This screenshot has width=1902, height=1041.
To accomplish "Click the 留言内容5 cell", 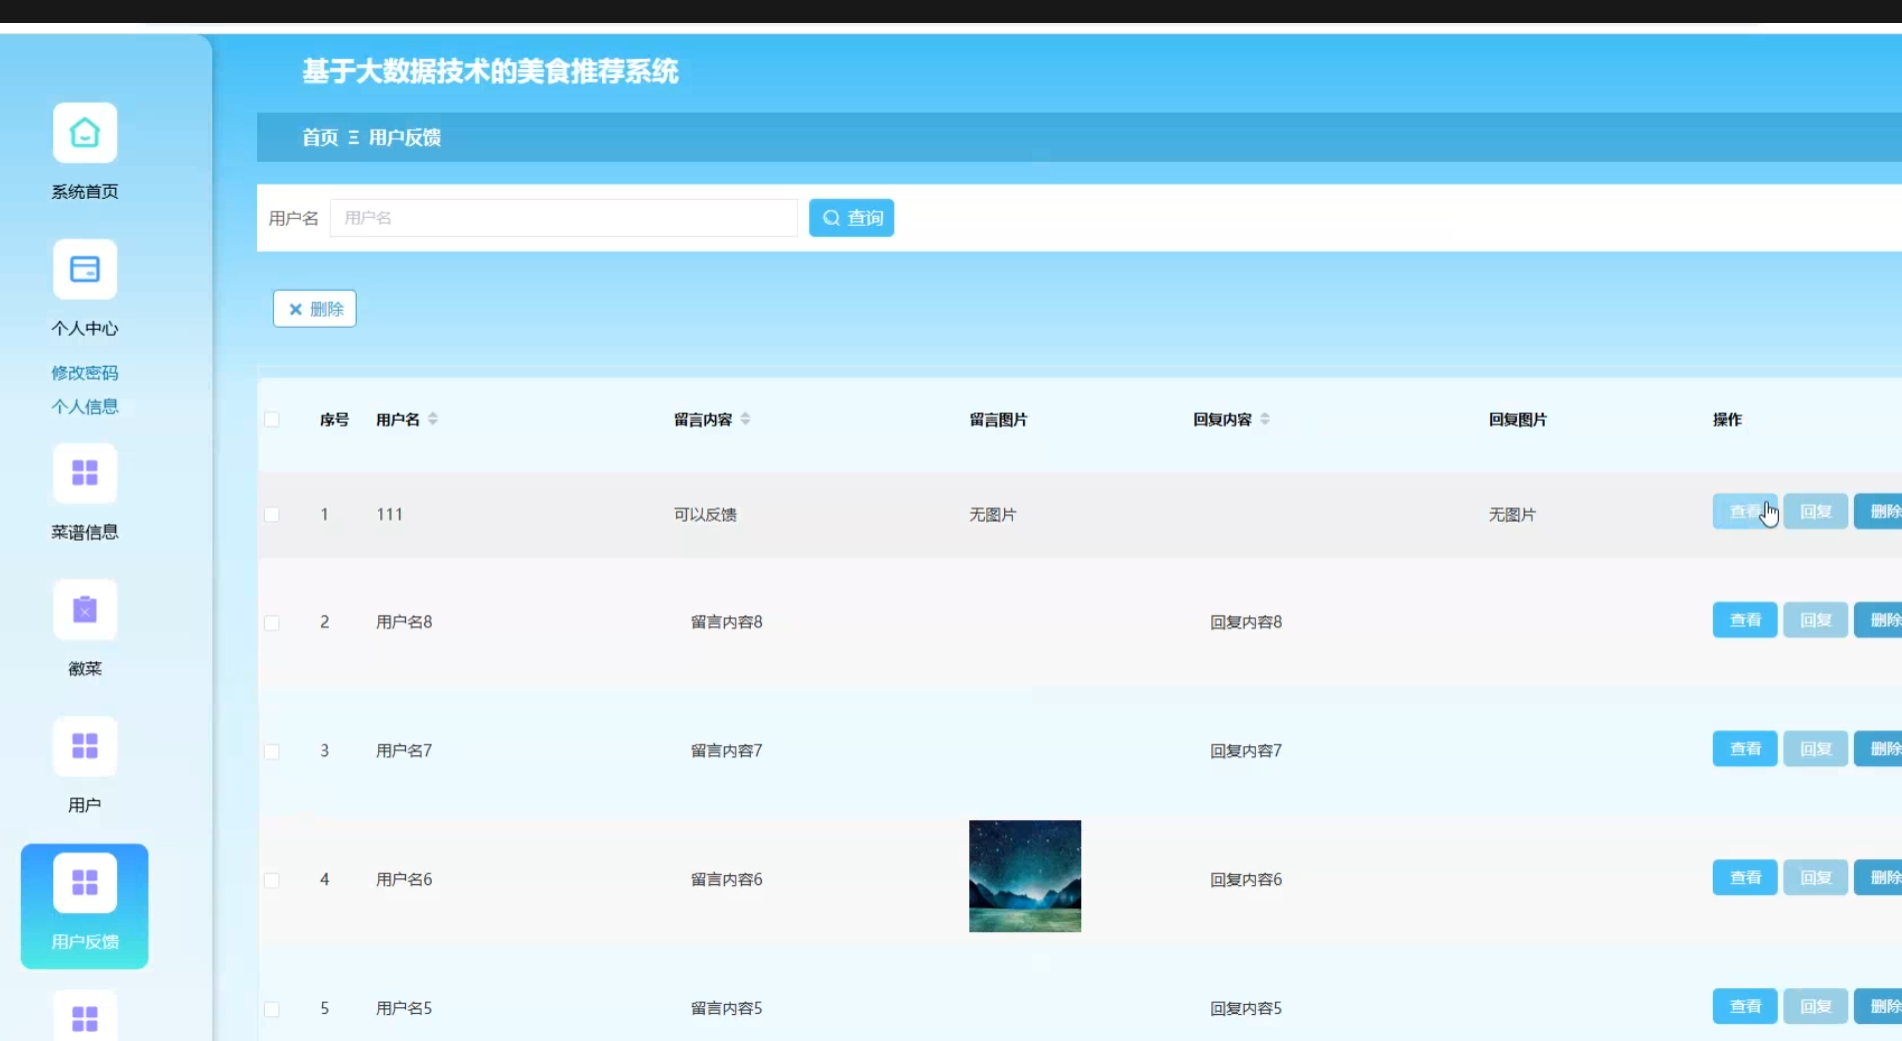I will [x=727, y=1009].
